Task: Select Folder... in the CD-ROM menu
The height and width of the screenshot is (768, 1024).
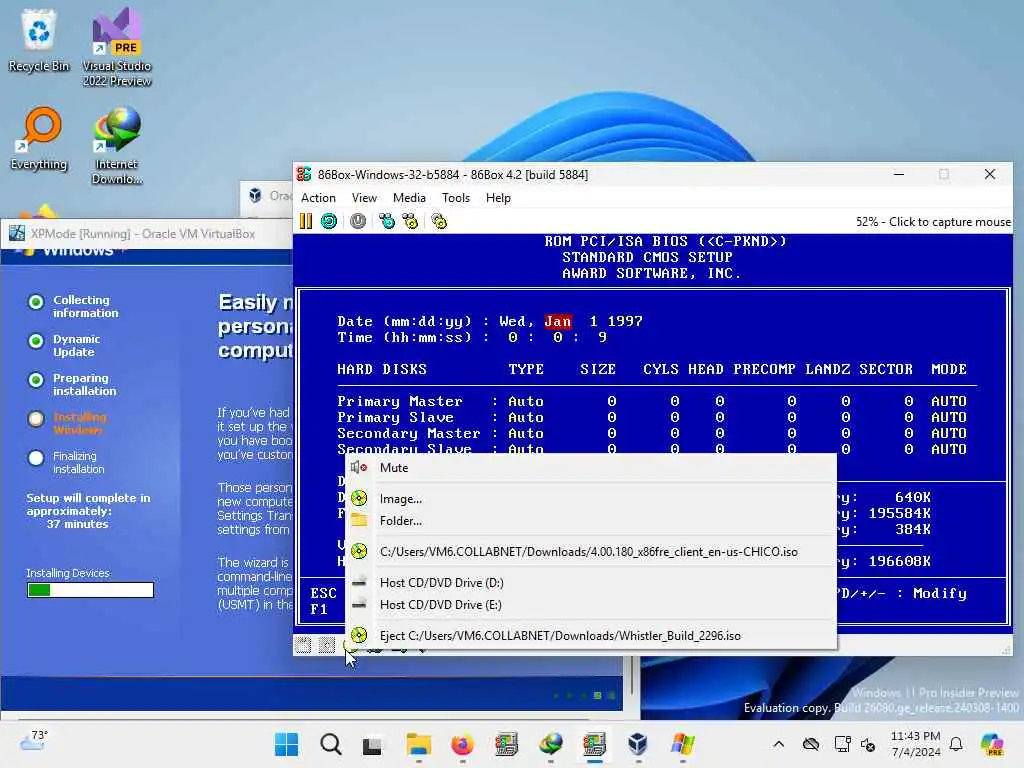Action: click(590, 521)
